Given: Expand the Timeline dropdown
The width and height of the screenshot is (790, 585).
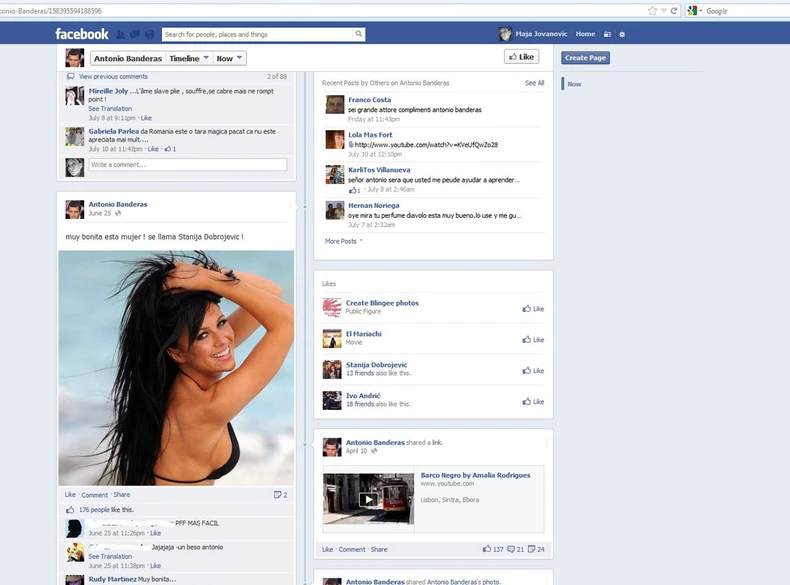Looking at the screenshot, I should coord(189,58).
